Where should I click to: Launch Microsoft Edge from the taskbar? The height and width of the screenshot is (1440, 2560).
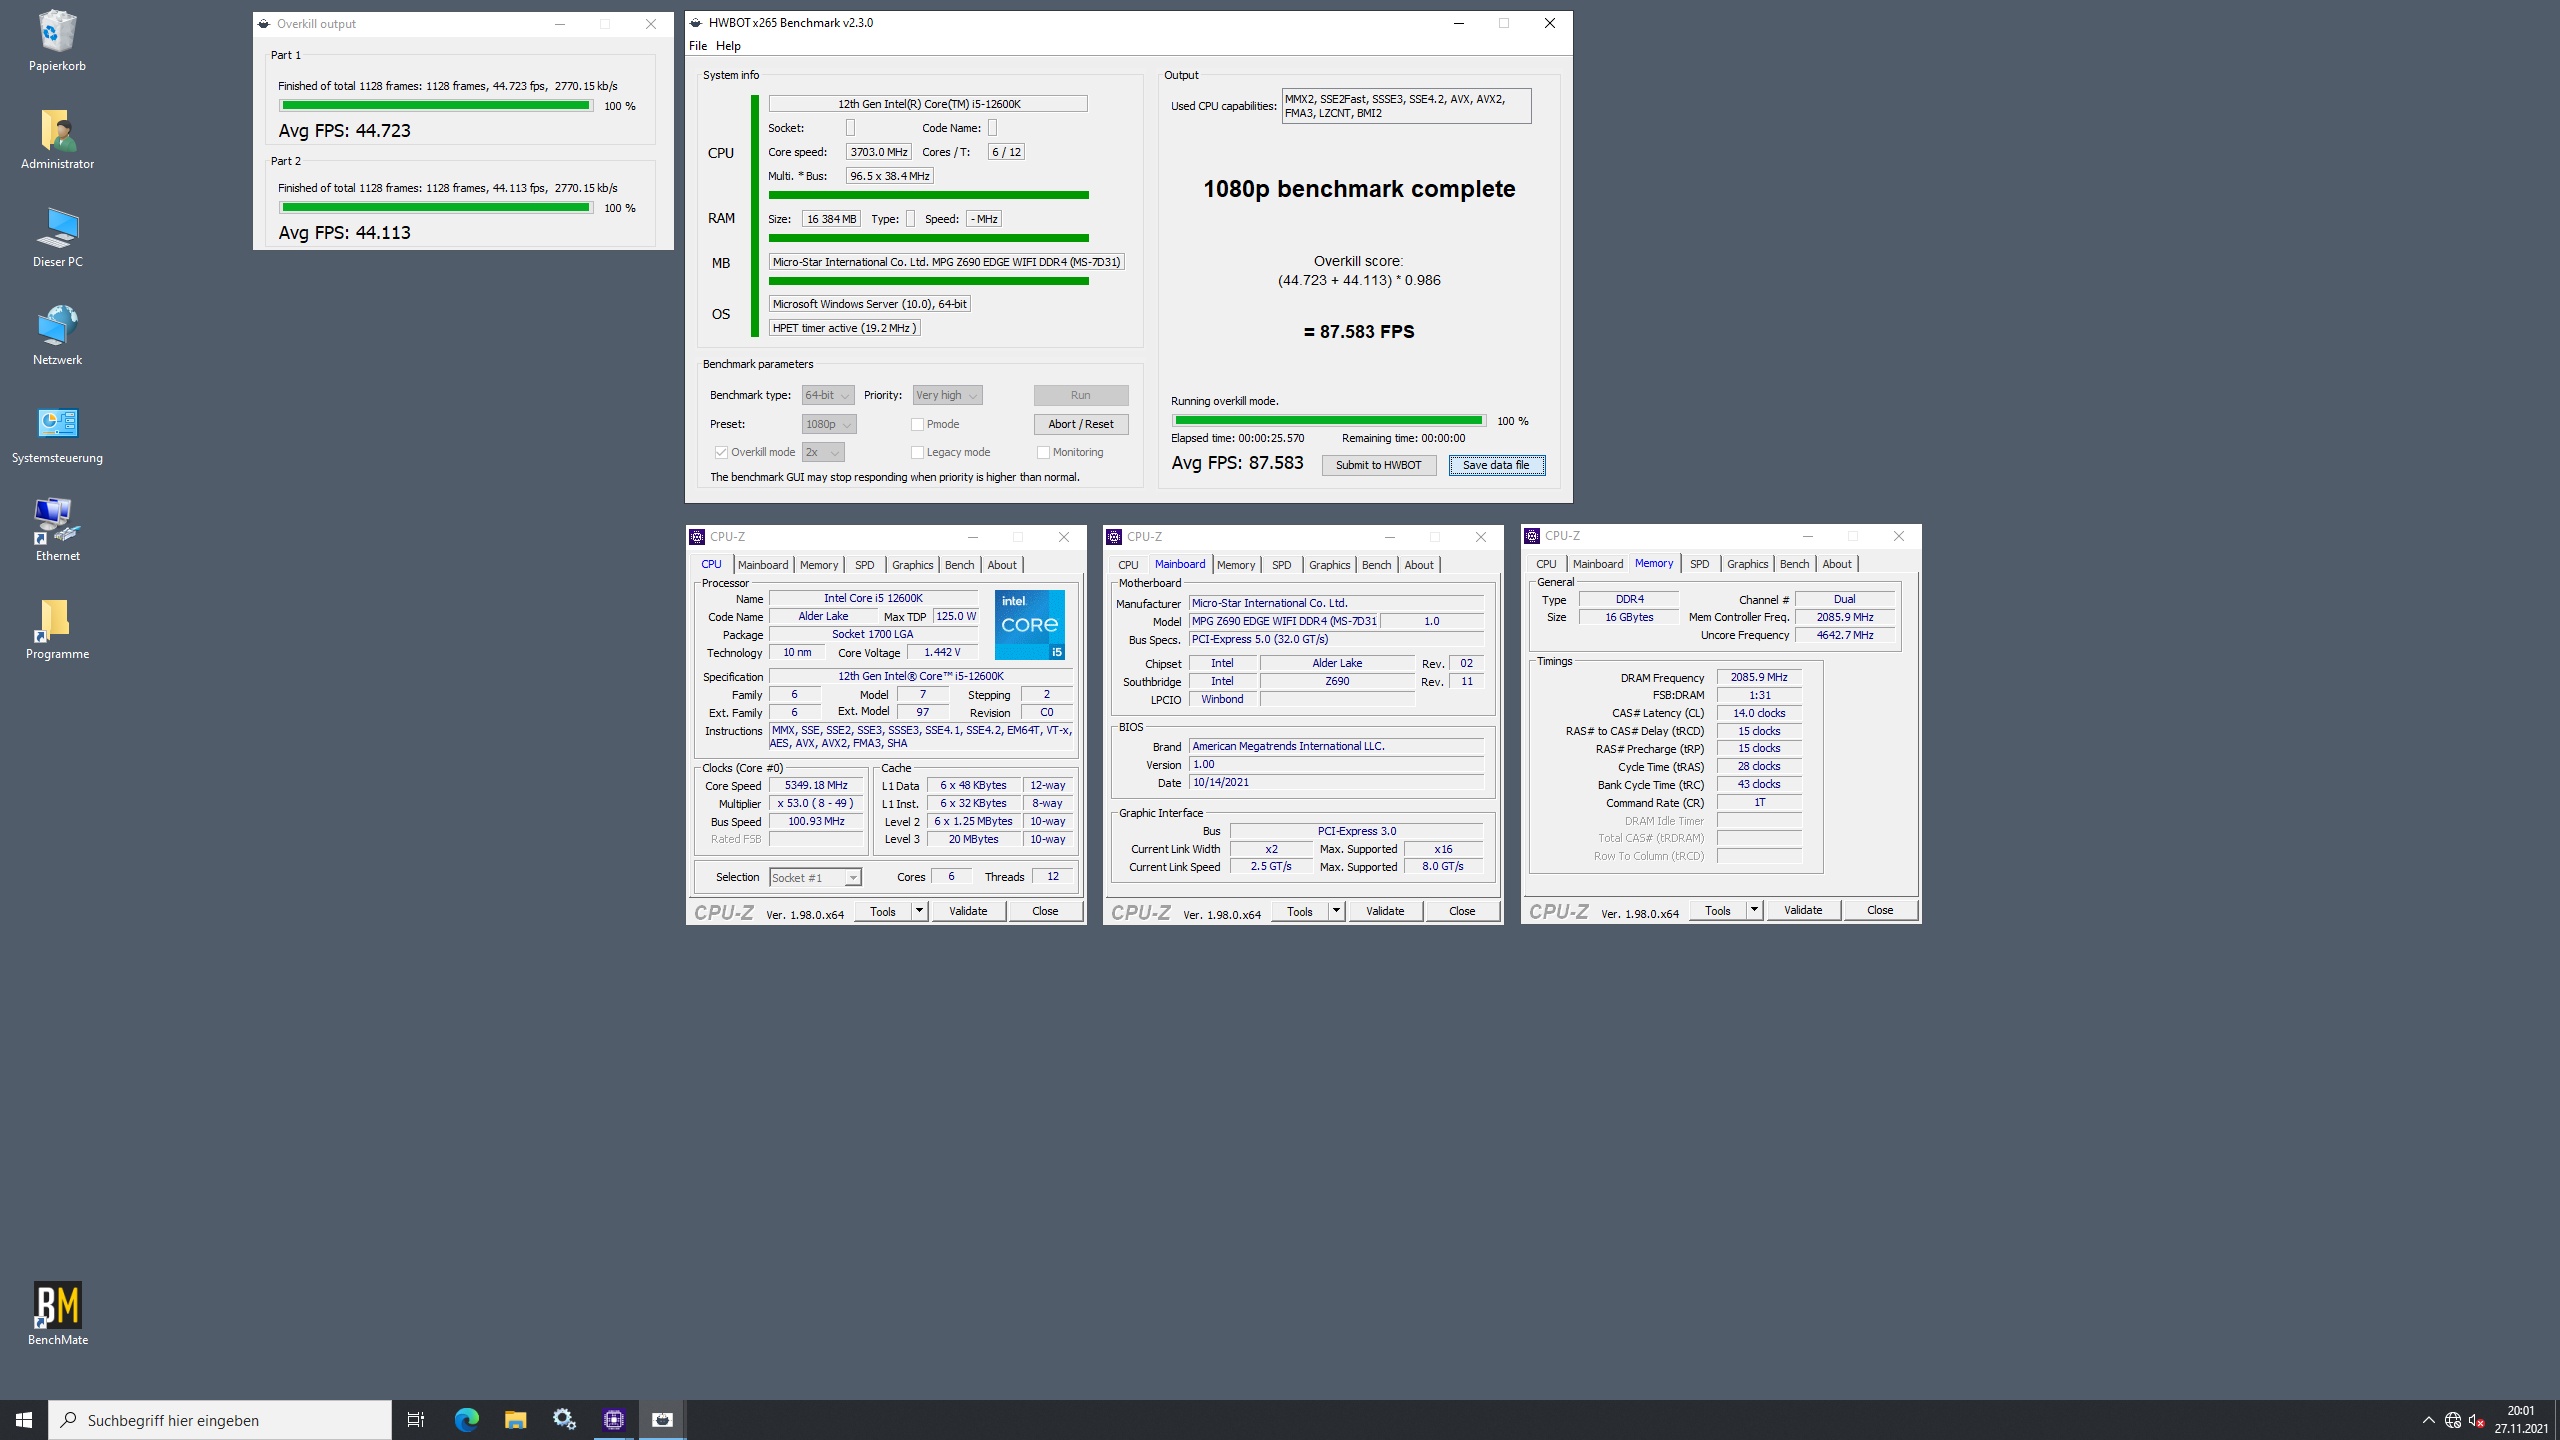(x=467, y=1420)
